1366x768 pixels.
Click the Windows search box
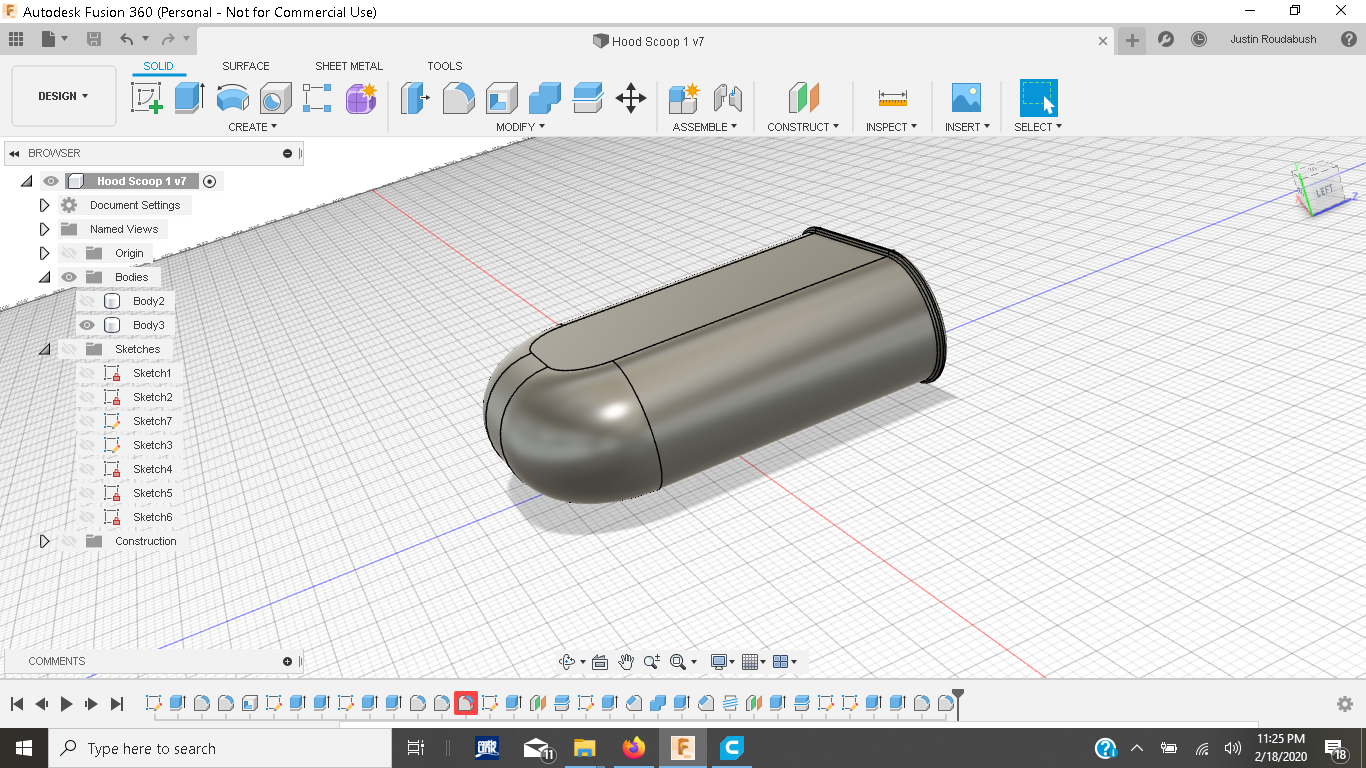tap(219, 748)
